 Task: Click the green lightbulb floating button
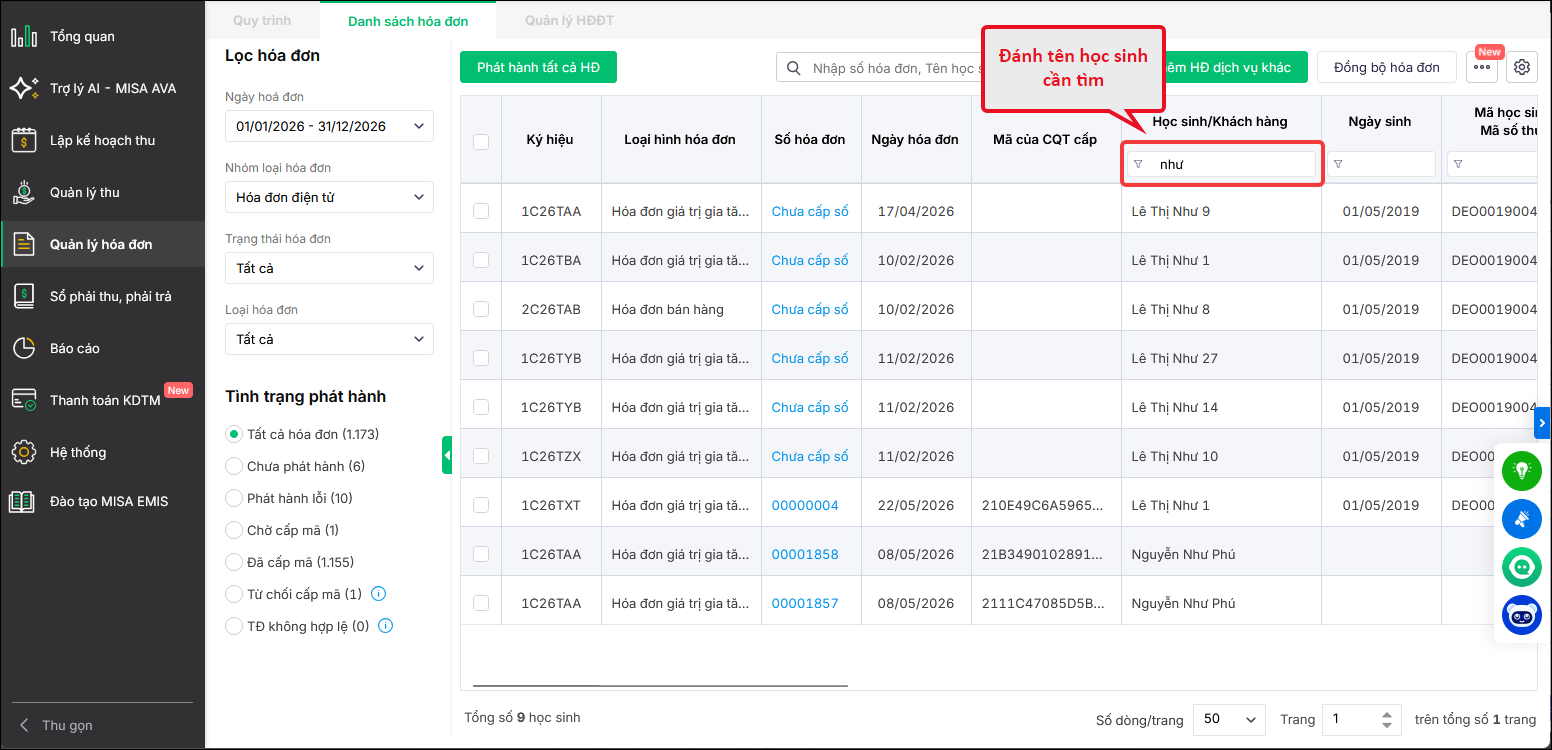[1522, 470]
